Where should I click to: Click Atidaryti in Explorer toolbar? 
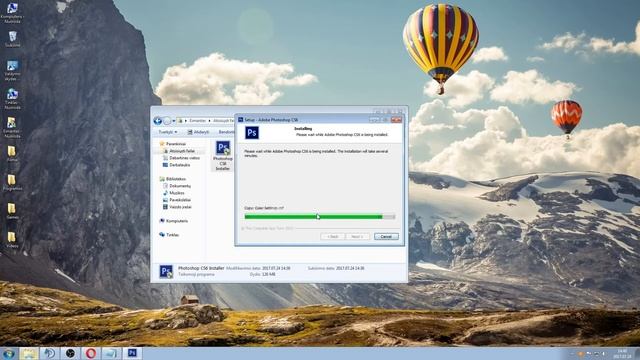coord(198,132)
